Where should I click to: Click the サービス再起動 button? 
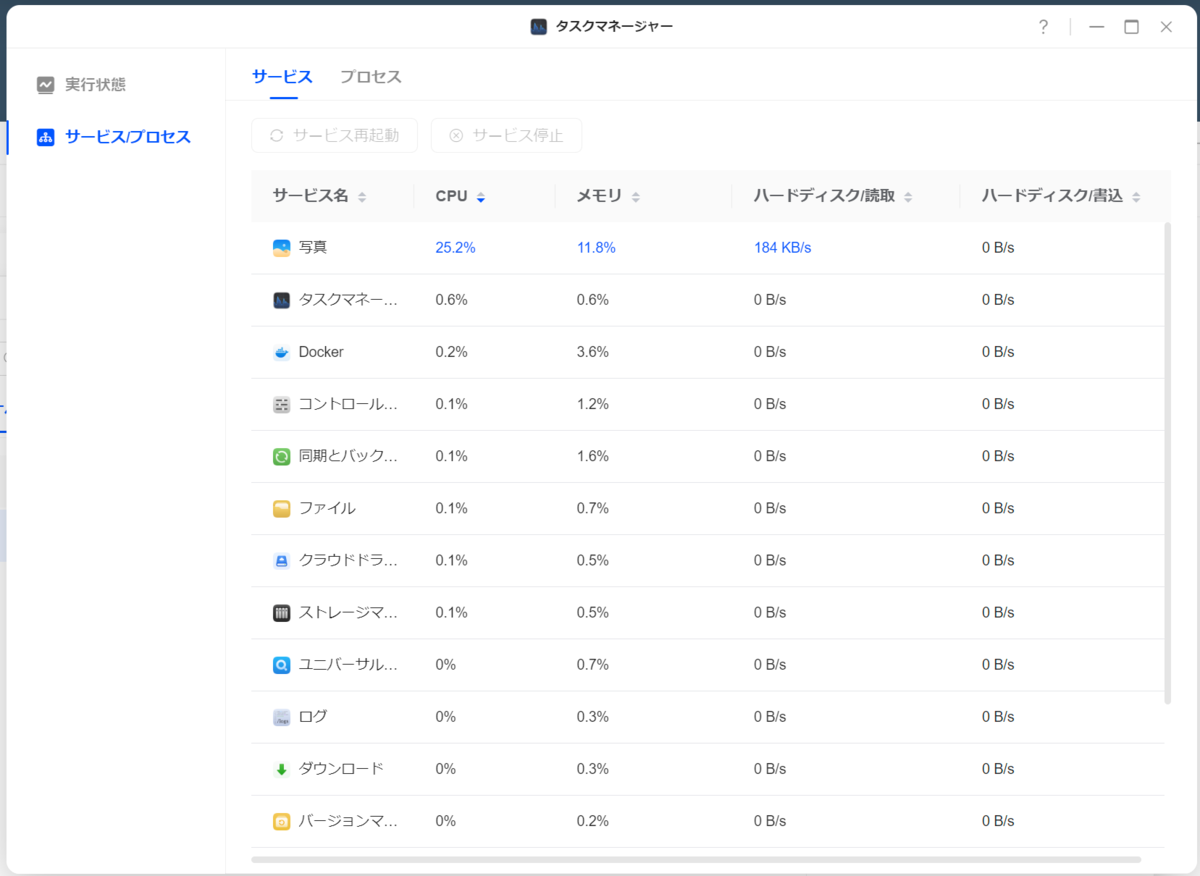click(x=334, y=135)
